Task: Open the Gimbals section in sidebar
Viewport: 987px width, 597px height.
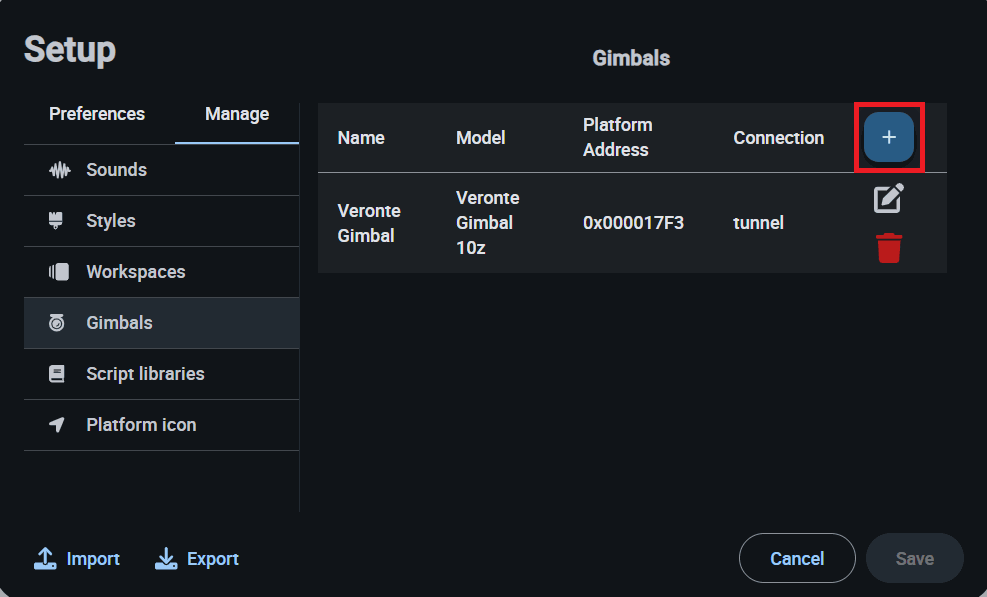Action: click(x=119, y=323)
